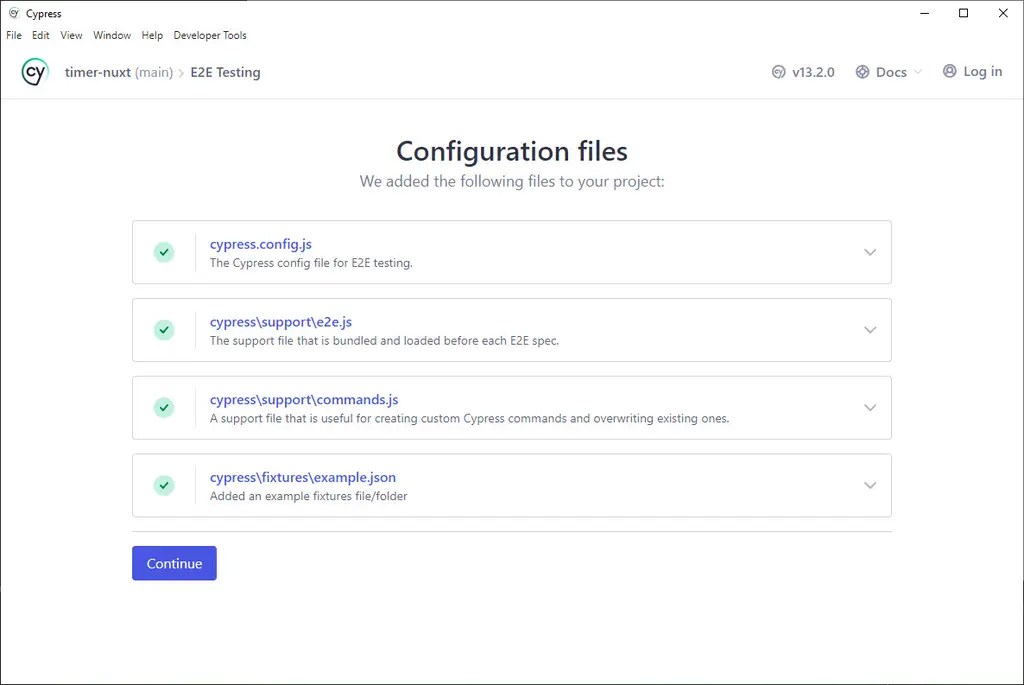Click the check mark next to e2e.js entry

click(x=164, y=330)
